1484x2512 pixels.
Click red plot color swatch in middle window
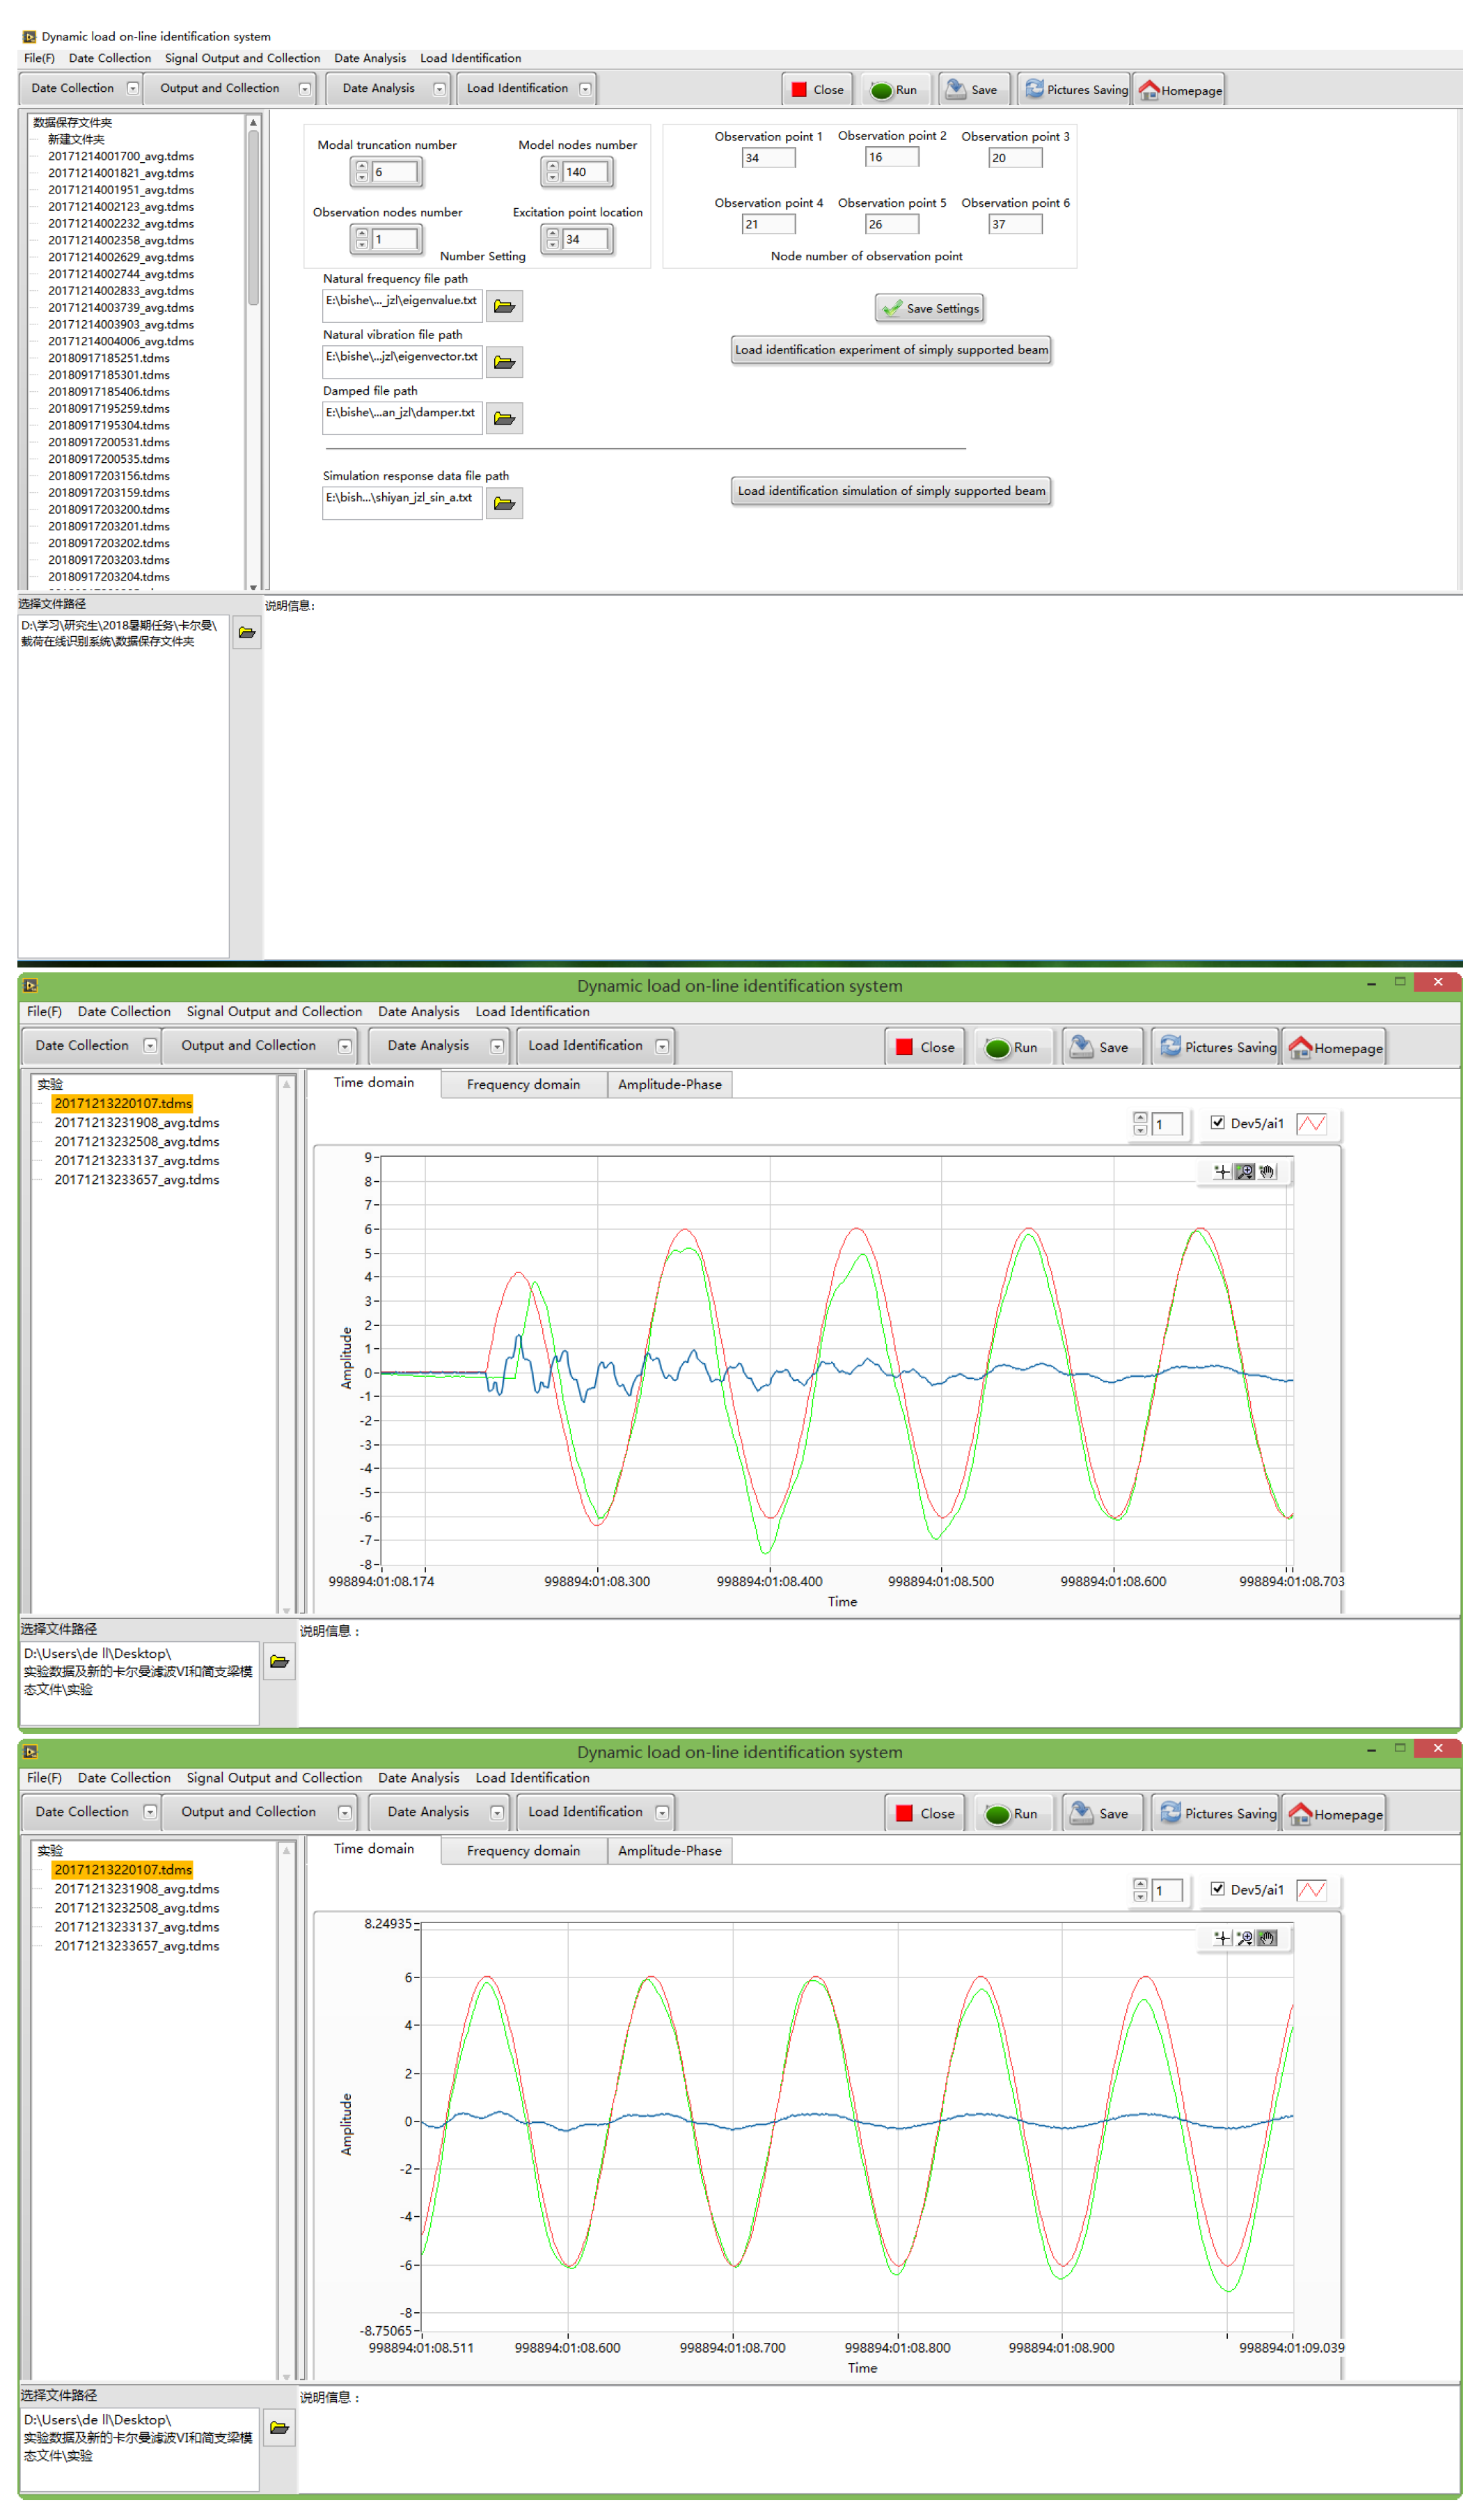(1311, 1124)
